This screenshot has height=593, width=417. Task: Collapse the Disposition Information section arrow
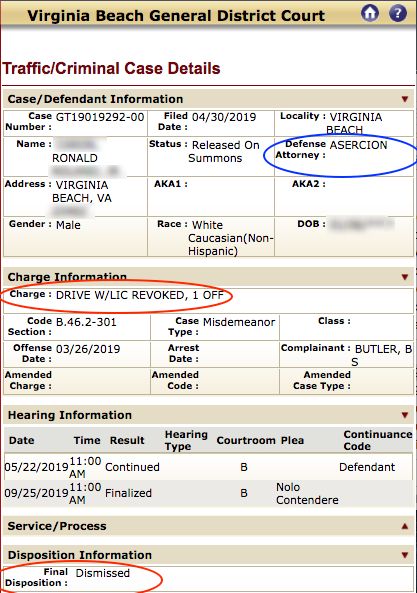pyautogui.click(x=405, y=555)
